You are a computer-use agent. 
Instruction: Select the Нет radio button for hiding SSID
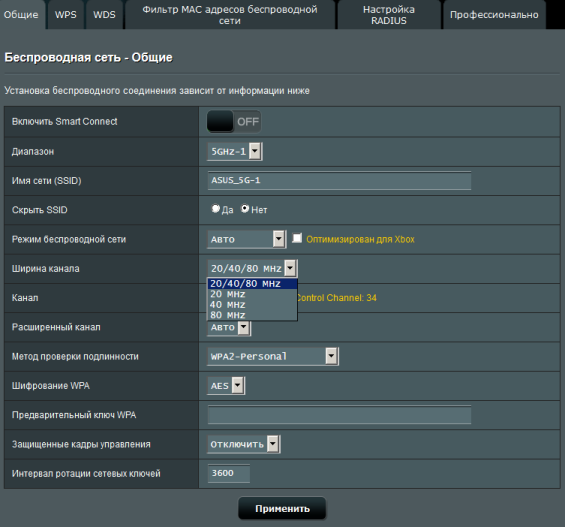pos(245,209)
